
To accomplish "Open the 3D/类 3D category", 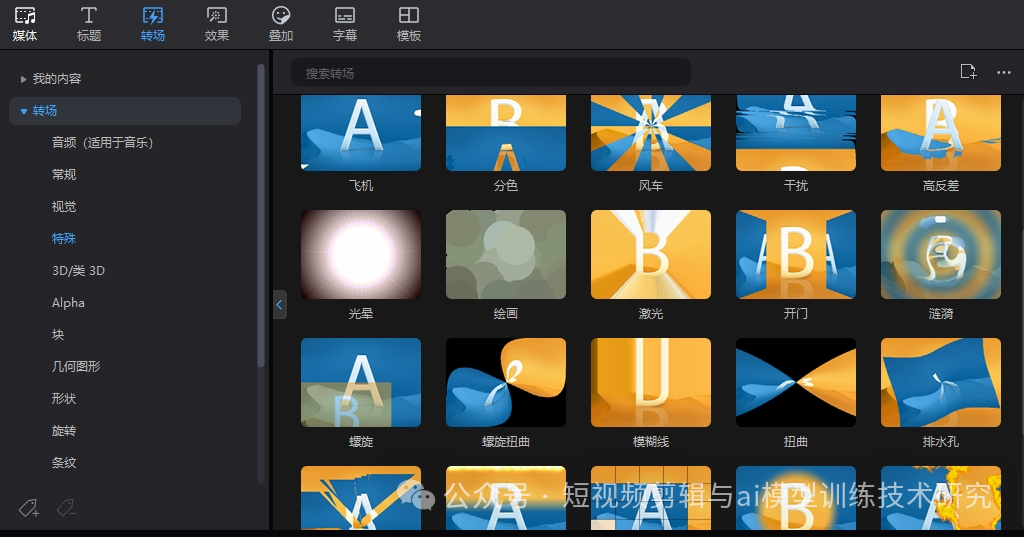I will [78, 270].
